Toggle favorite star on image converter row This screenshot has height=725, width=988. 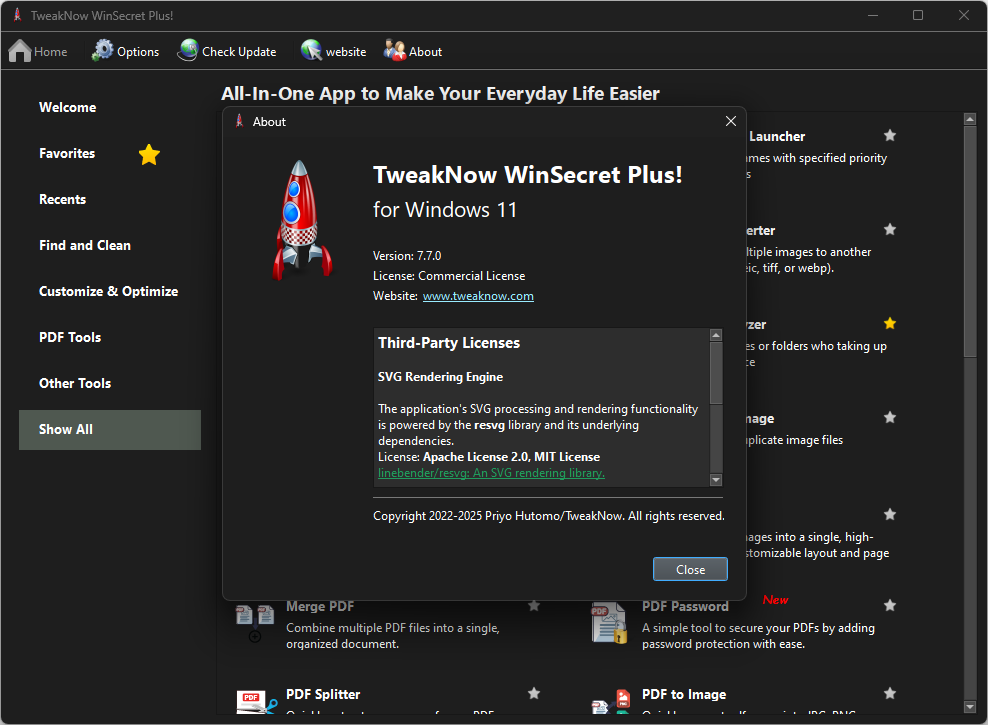[x=890, y=229]
